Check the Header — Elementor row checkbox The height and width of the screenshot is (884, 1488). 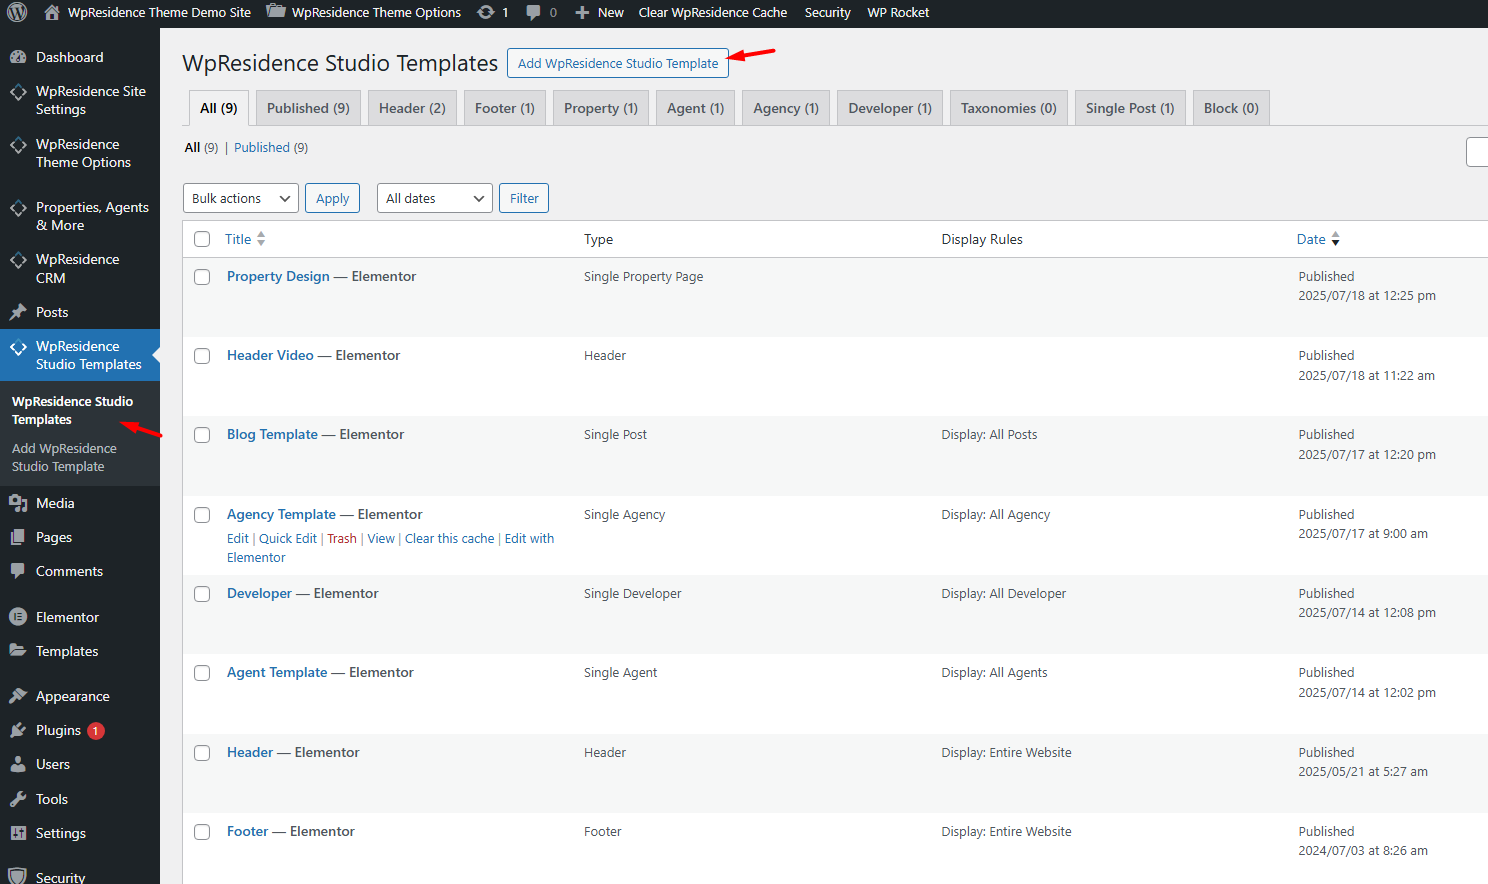click(x=202, y=753)
